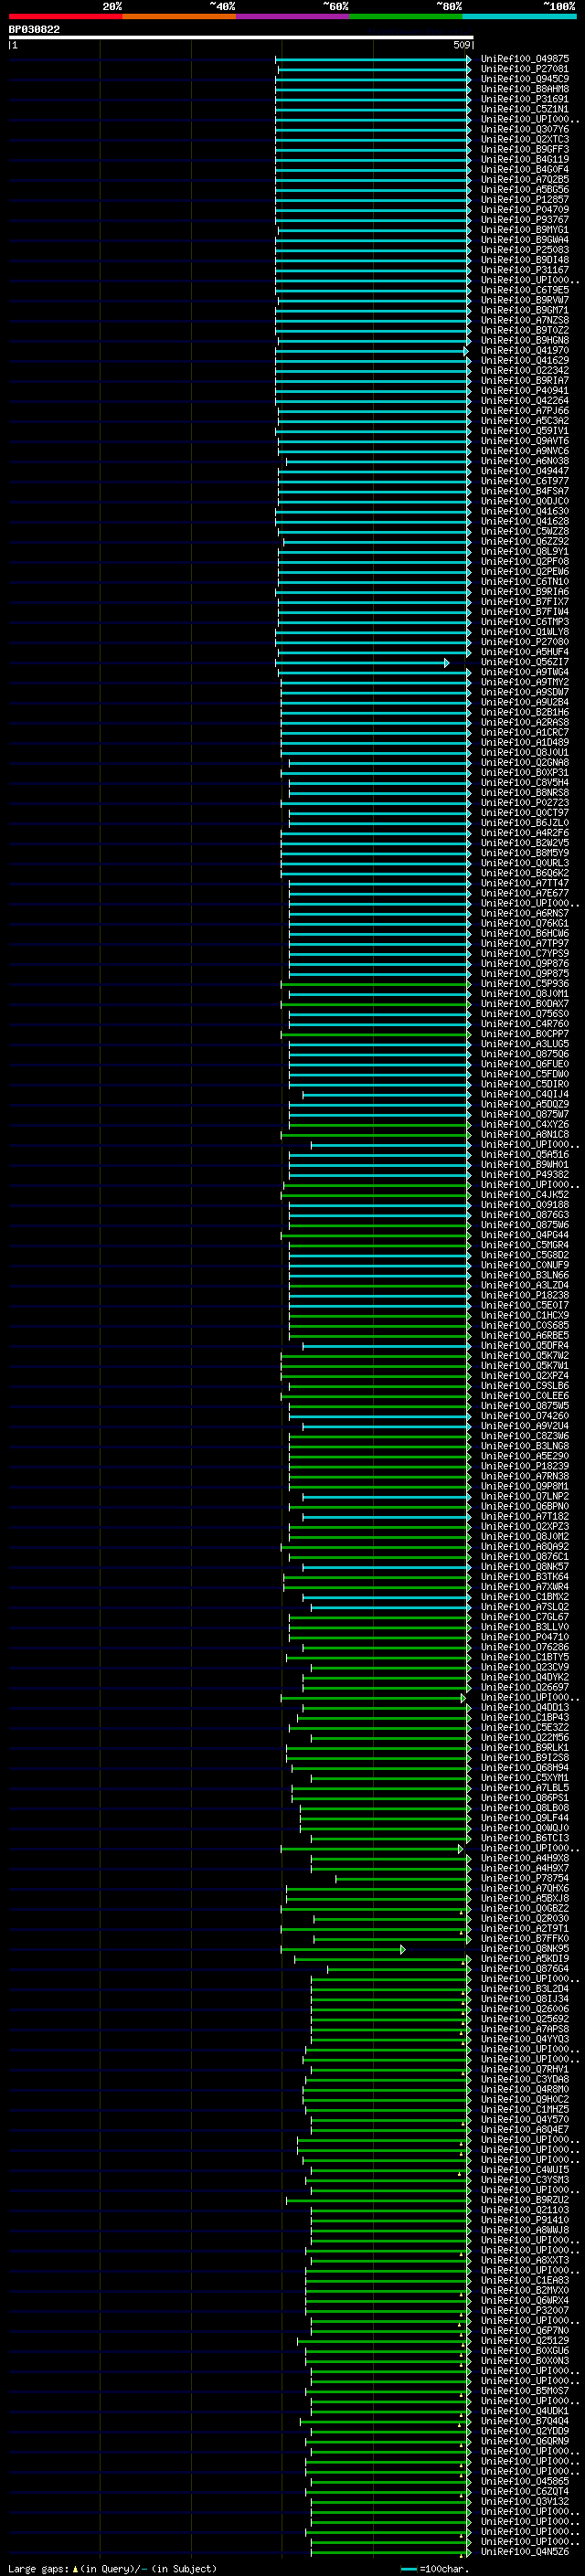The width and height of the screenshot is (585, 2576).
Task: Select the UniRef100_B0CPP7 label
Action: [x=525, y=1034]
